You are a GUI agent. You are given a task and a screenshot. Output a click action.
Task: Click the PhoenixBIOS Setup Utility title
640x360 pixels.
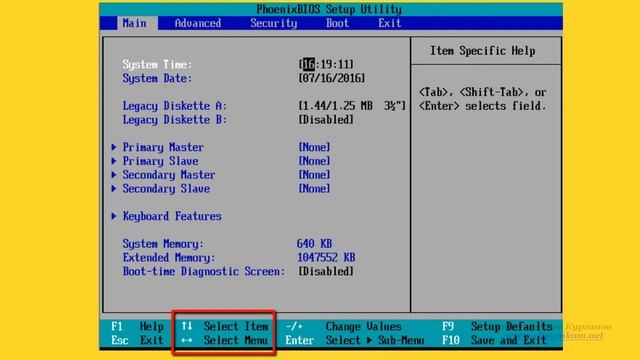point(329,9)
